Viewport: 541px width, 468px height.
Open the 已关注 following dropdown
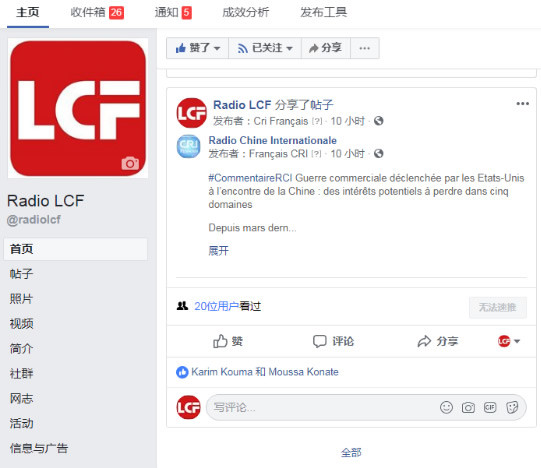[x=265, y=48]
